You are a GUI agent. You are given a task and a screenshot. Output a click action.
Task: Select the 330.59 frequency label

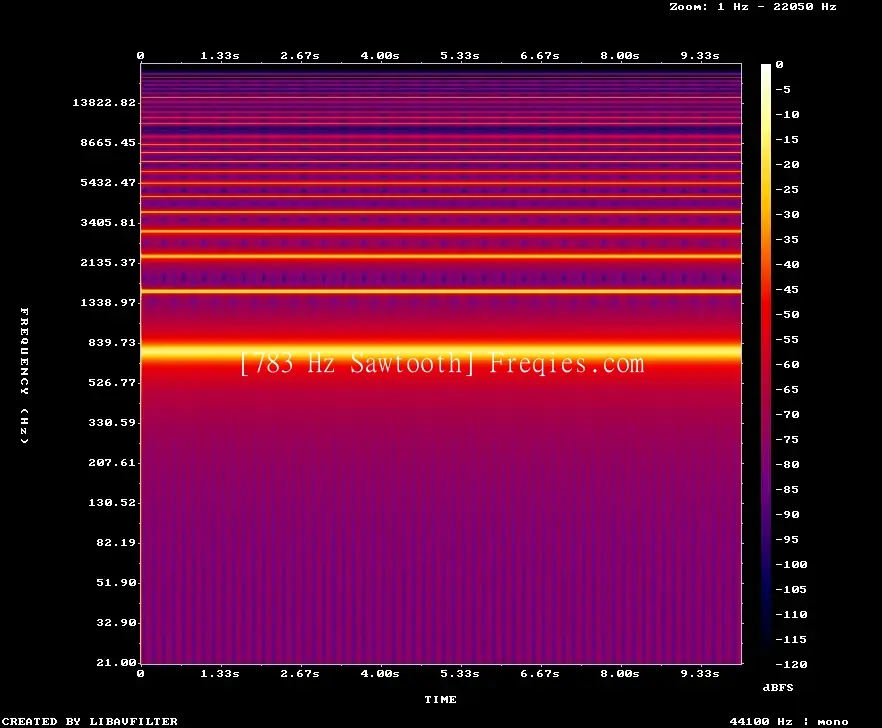112,422
